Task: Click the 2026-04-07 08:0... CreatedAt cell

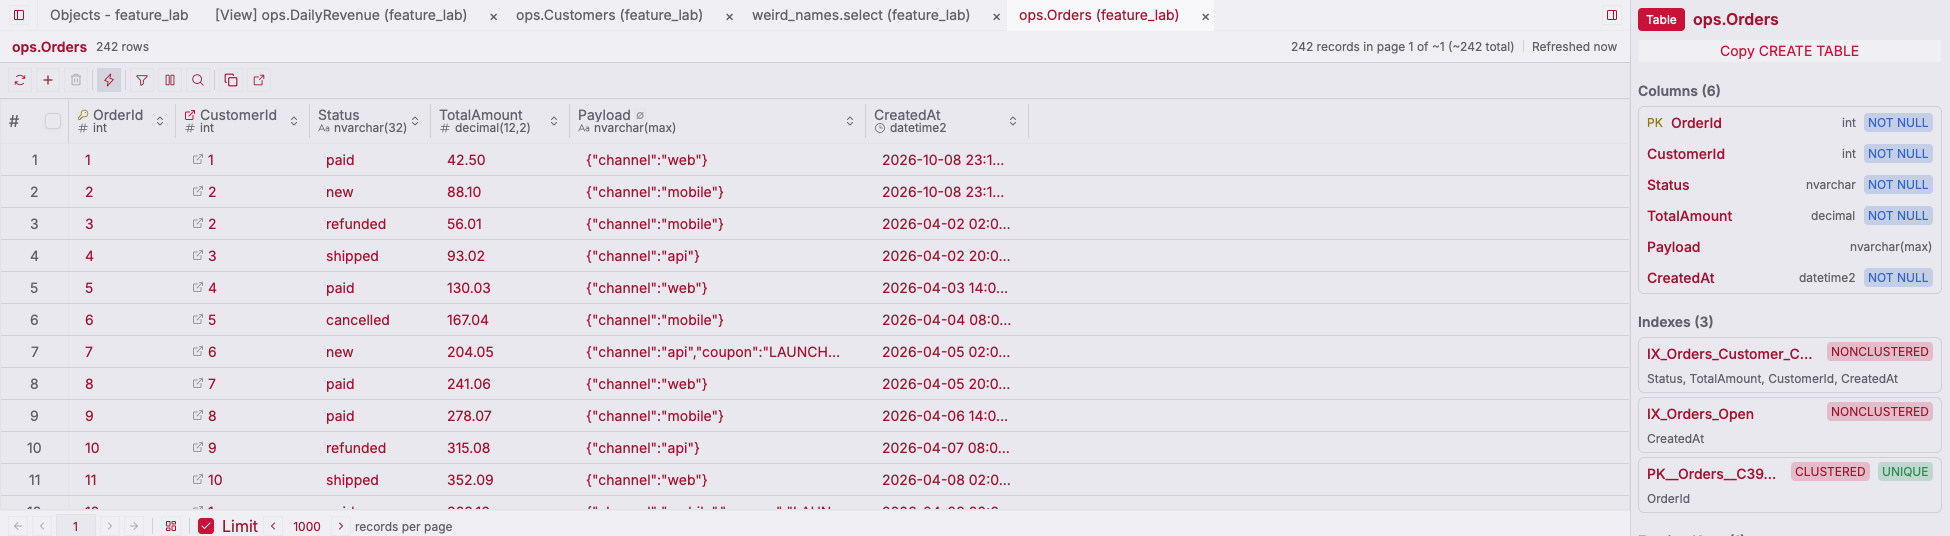Action: point(946,448)
